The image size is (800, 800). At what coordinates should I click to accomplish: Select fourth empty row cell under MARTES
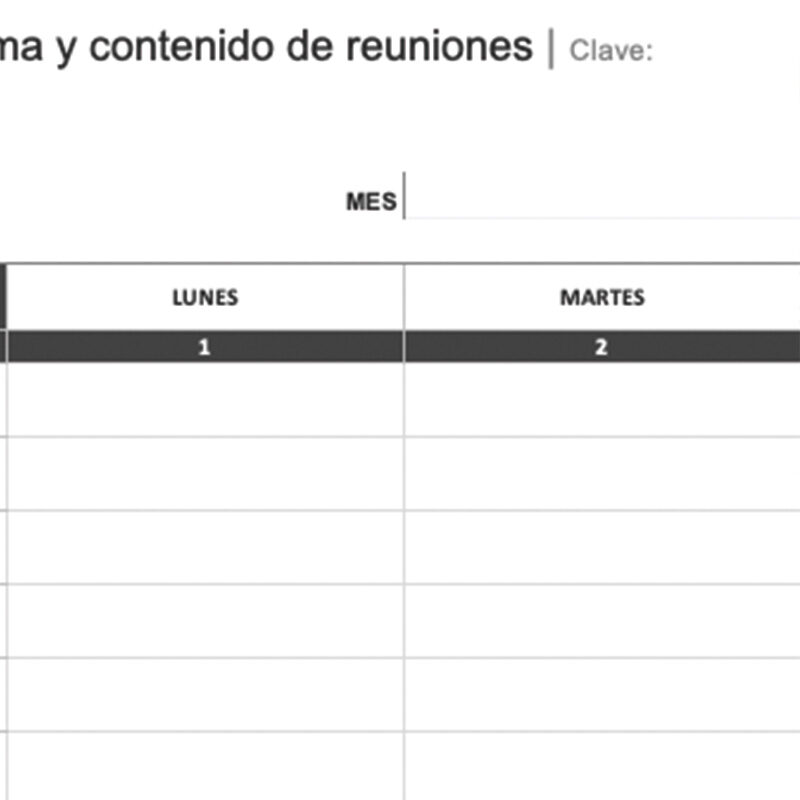pos(602,621)
